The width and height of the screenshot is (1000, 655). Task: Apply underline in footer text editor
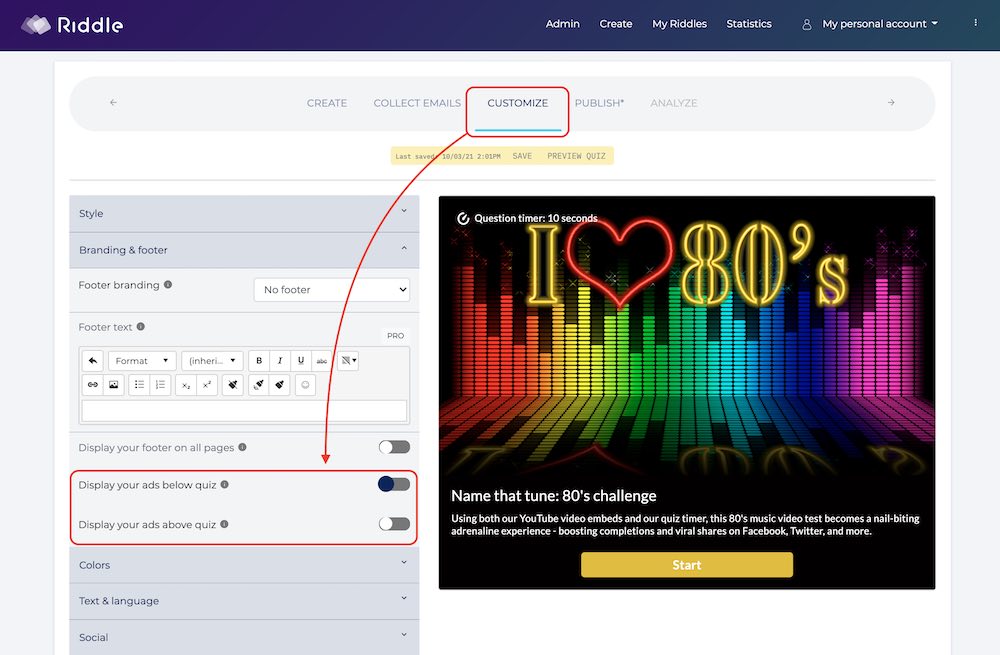pyautogui.click(x=301, y=361)
